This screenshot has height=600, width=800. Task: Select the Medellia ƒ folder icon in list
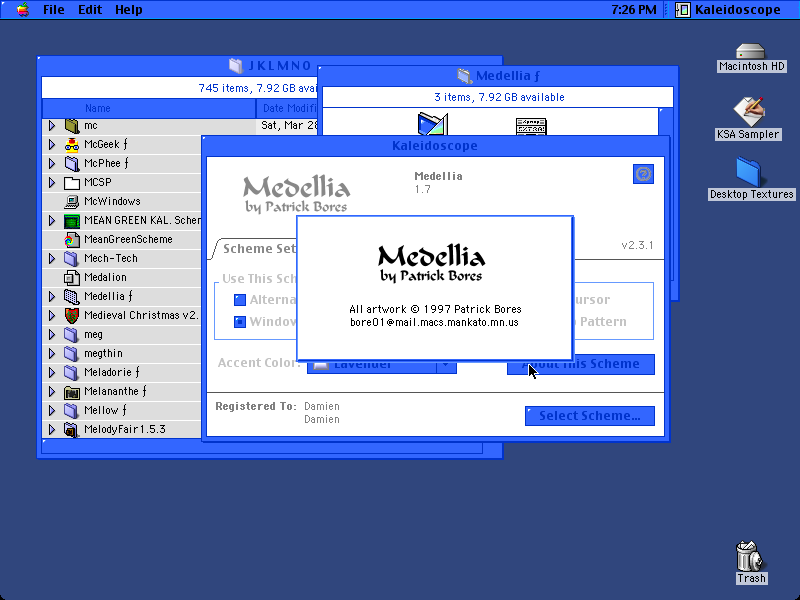click(72, 296)
